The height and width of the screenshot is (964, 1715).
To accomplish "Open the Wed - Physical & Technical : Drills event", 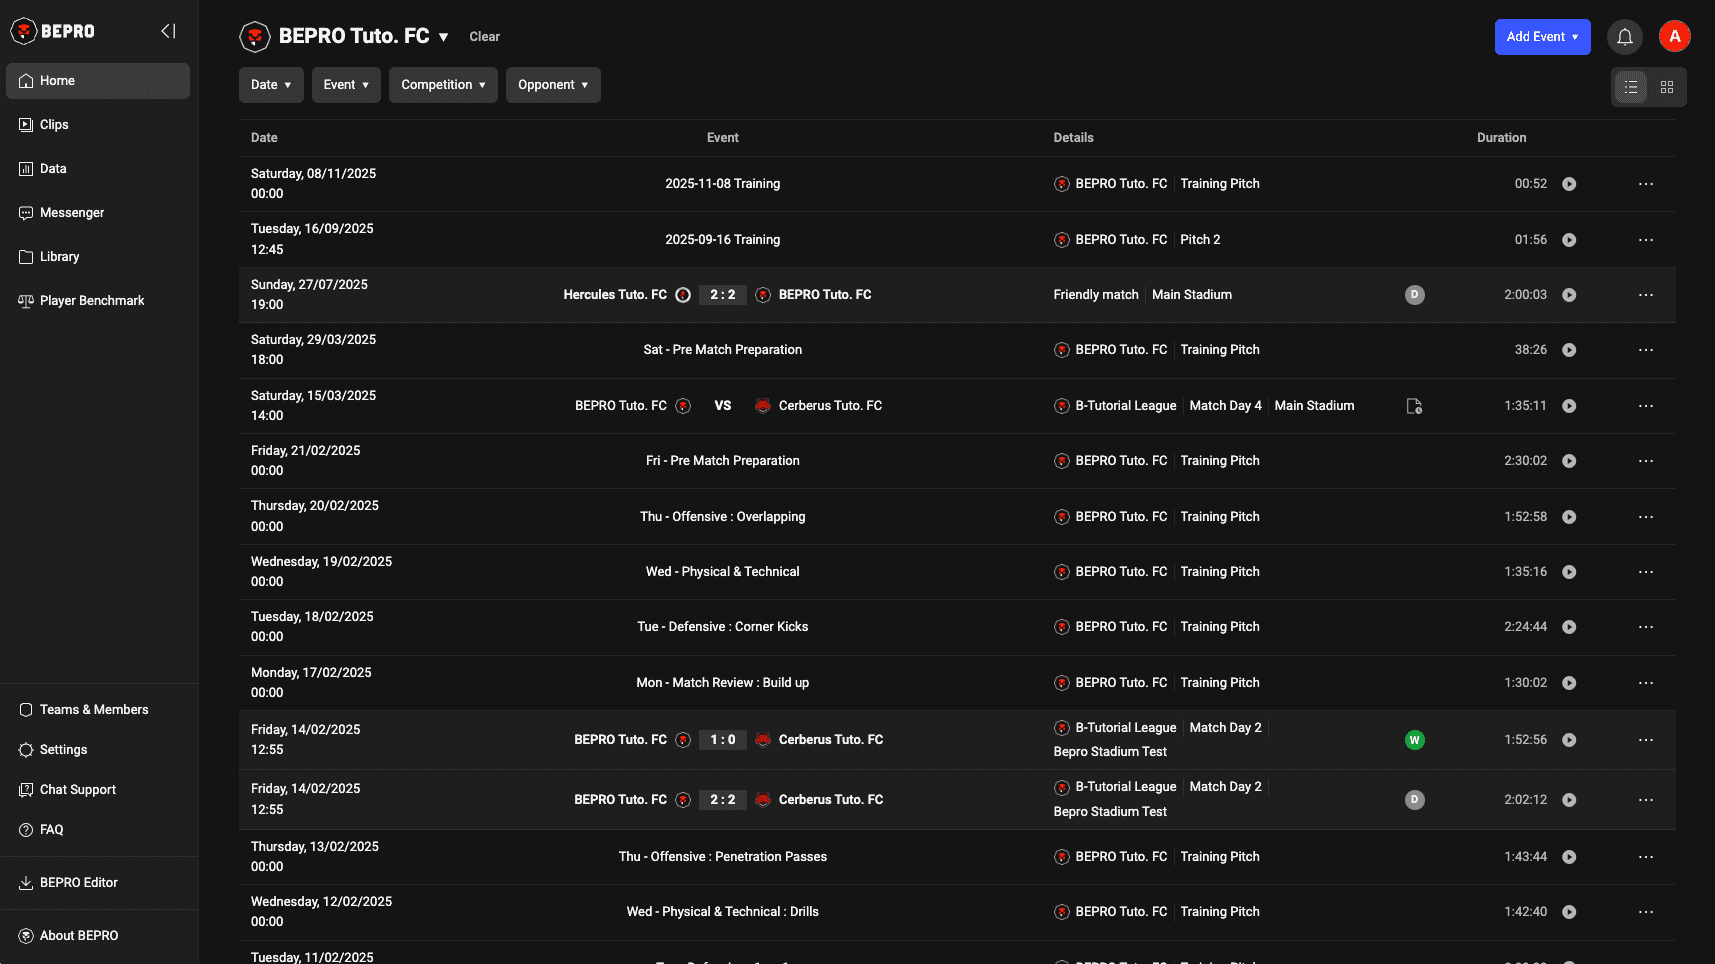I will coord(722,912).
